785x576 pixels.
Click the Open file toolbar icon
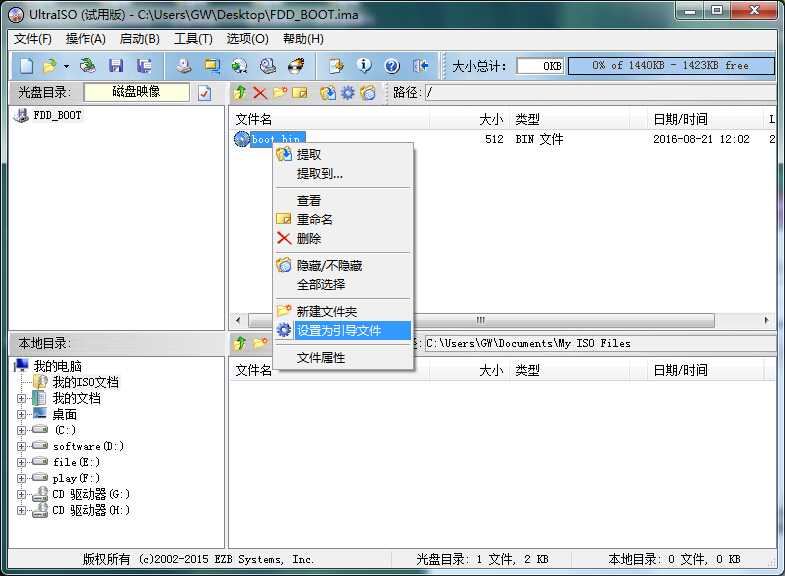[x=50, y=66]
